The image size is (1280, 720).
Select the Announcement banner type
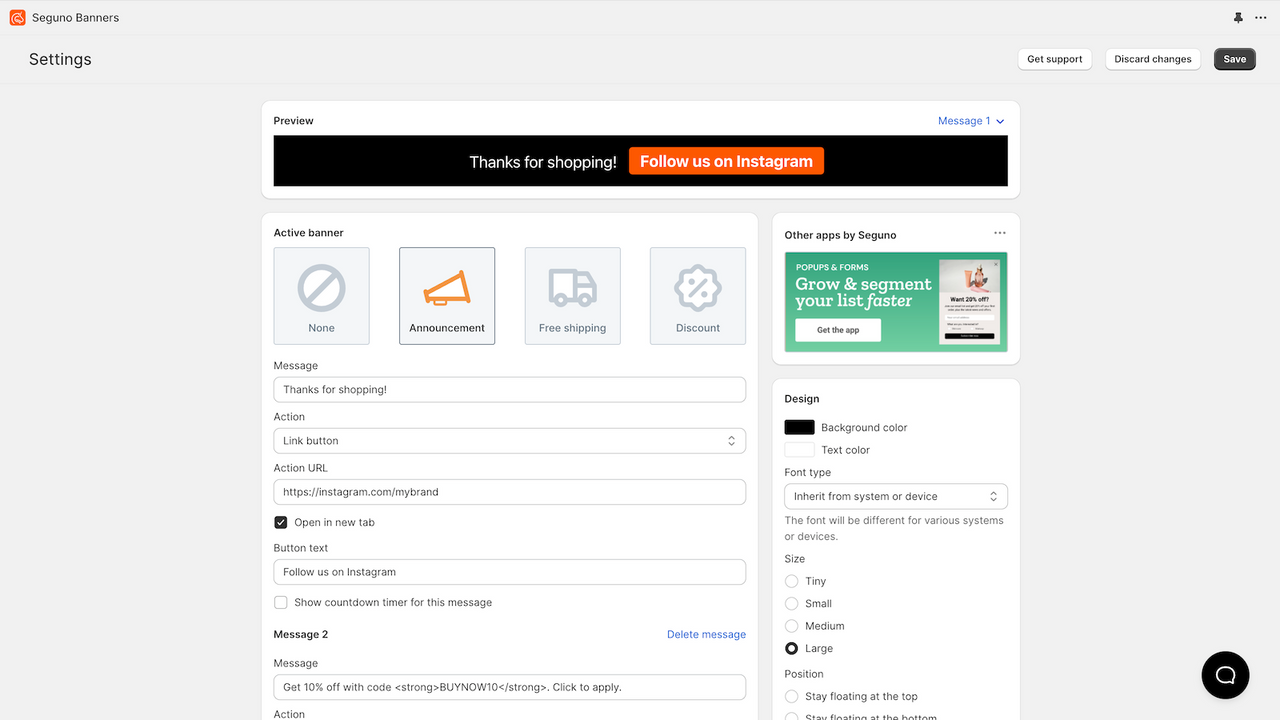447,295
